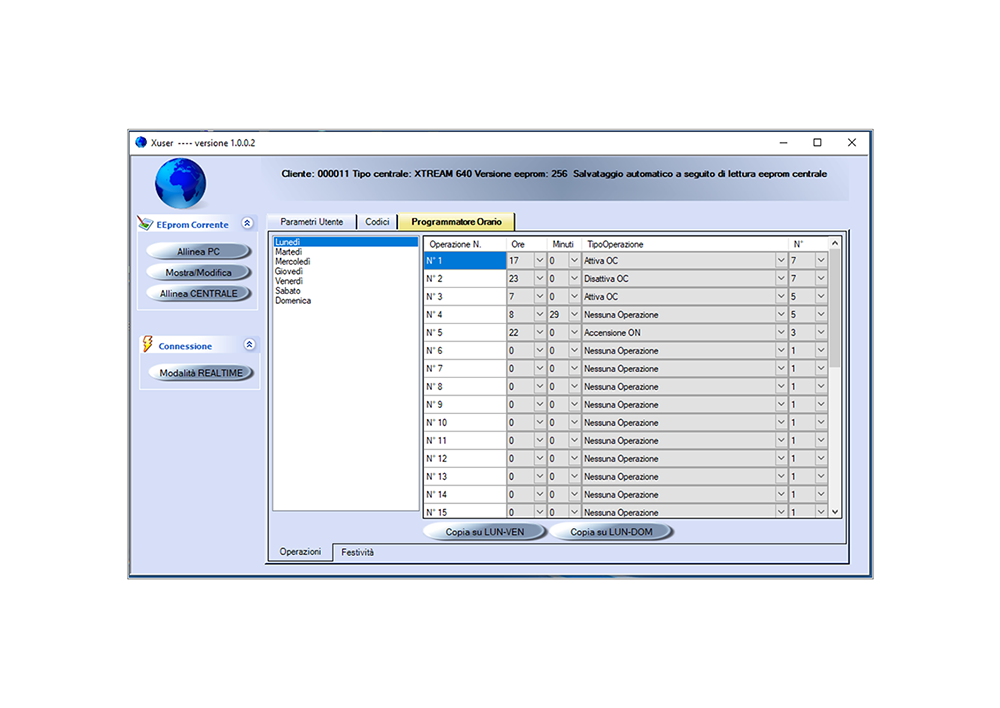Click the Mostra/Modifica button
Image resolution: width=1000 pixels, height=708 pixels.
pyautogui.click(x=197, y=272)
